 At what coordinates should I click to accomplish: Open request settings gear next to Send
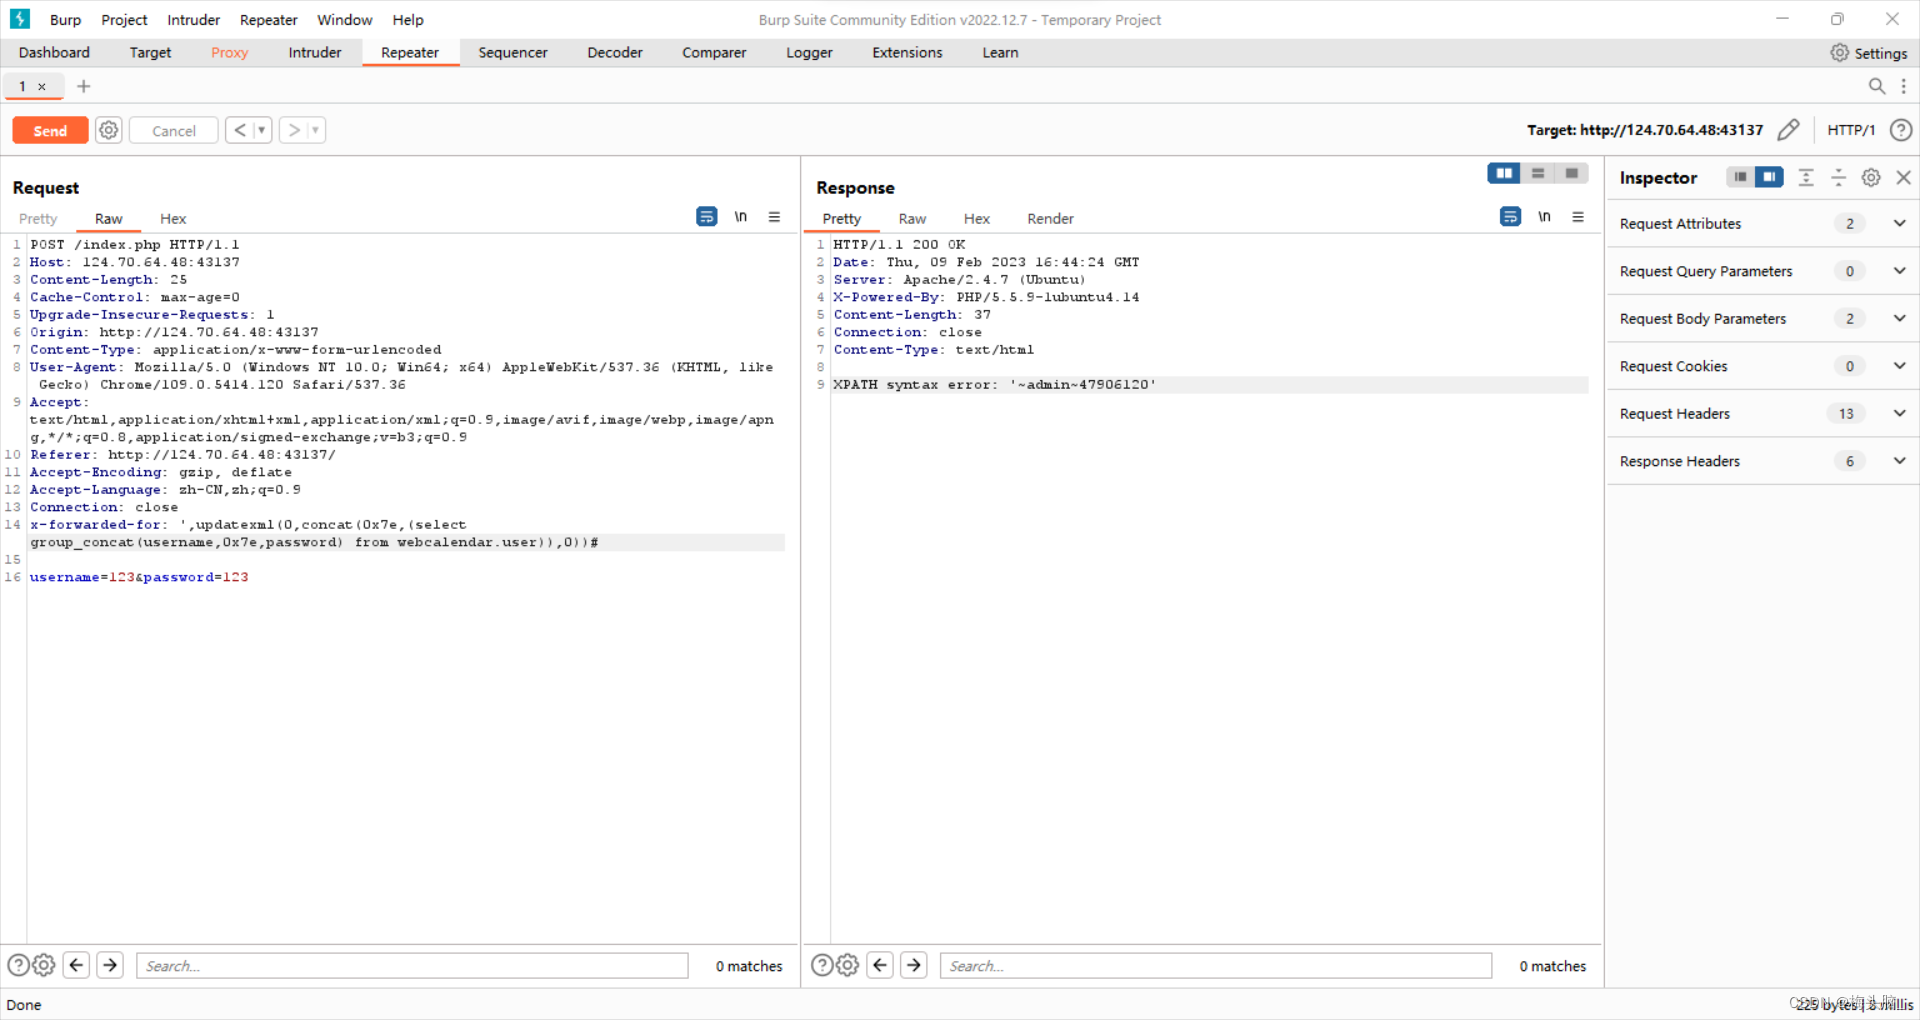click(x=108, y=130)
